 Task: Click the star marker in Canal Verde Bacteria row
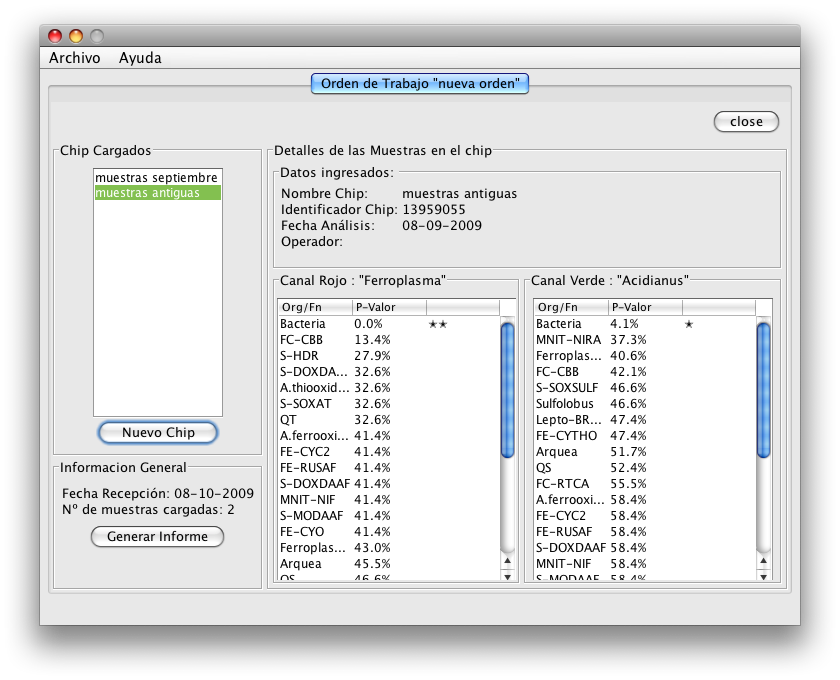click(689, 324)
